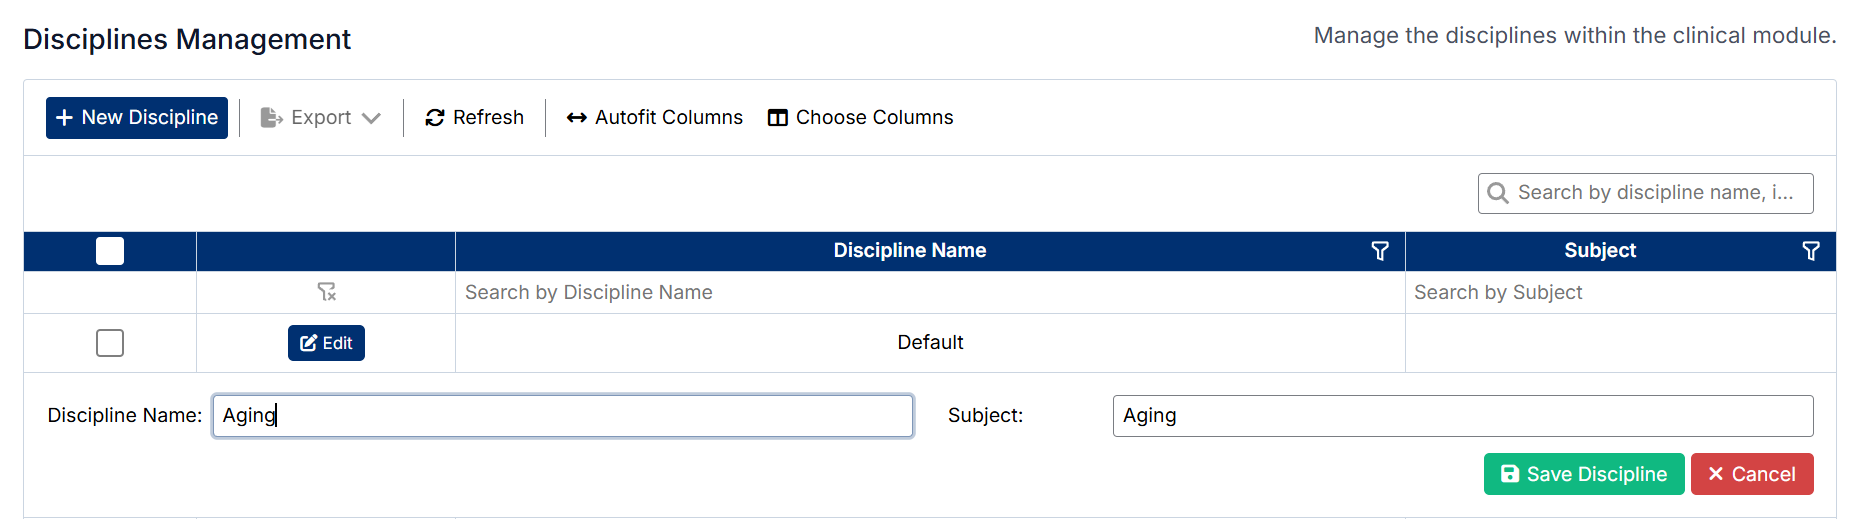The height and width of the screenshot is (519, 1857).
Task: Open the Export dropdown menu
Action: tap(320, 118)
